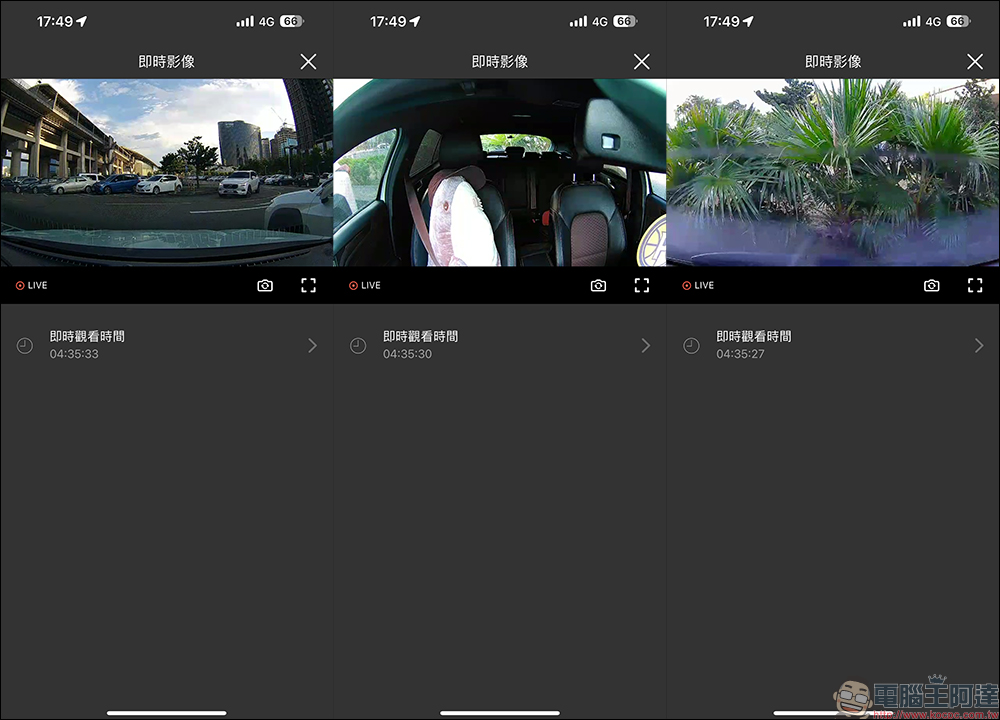Take snapshot of the palm tree view

click(x=931, y=285)
